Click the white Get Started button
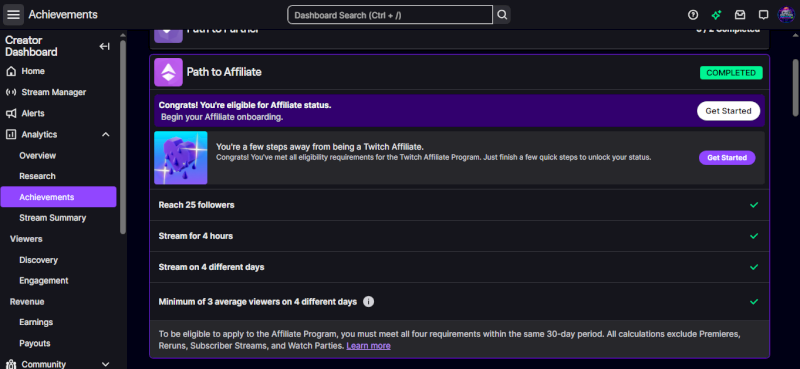 728,111
